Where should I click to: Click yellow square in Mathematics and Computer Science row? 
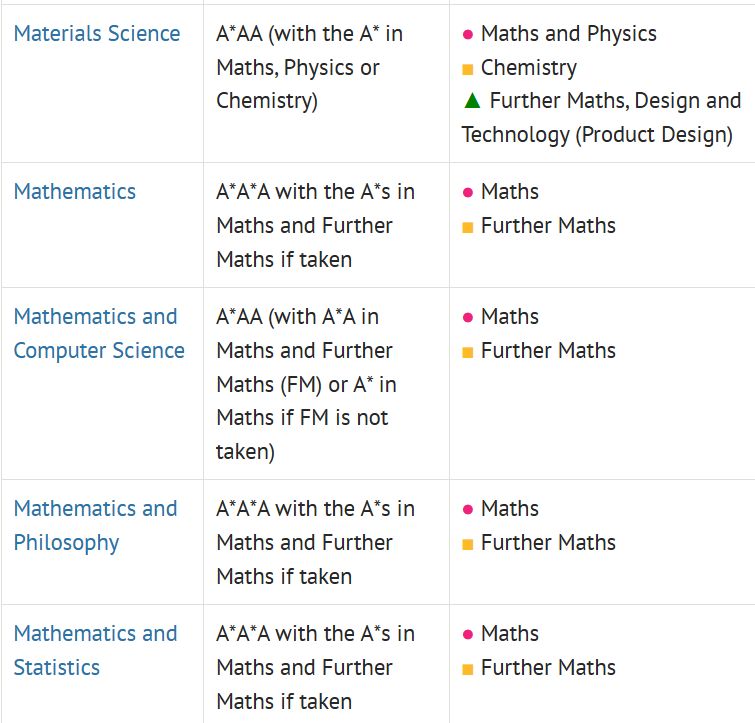click(468, 352)
